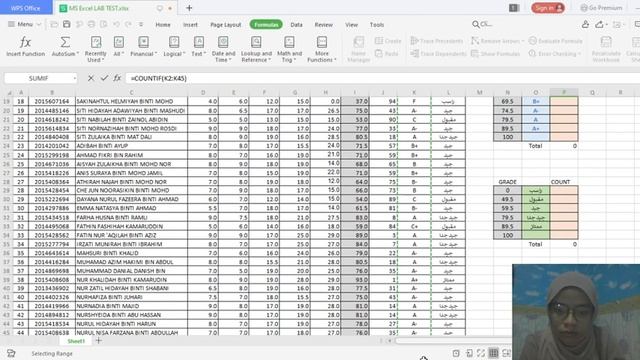Expand Error Checking dropdown
The height and width of the screenshot is (360, 640).
click(579, 53)
